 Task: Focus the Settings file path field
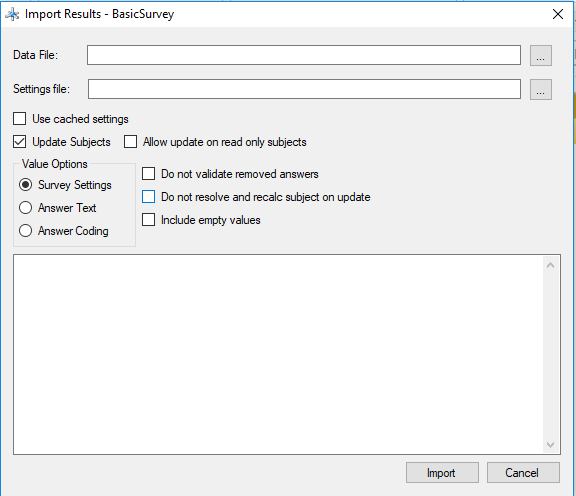[x=304, y=89]
